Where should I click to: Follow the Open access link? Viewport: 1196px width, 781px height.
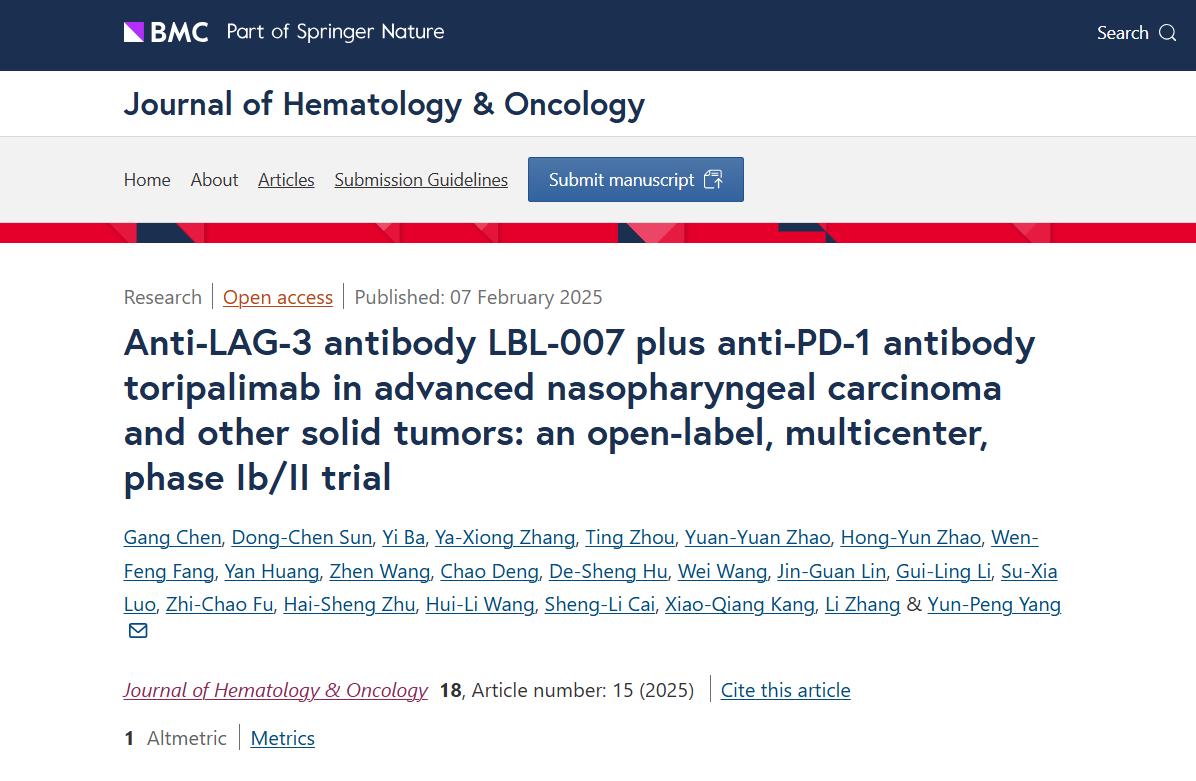point(278,297)
